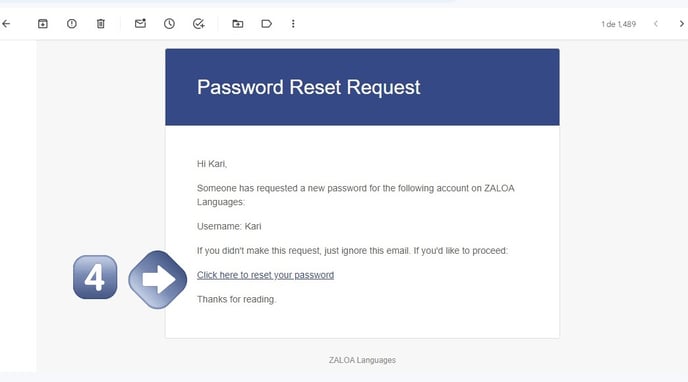Go back to inbox with back arrow
The image size is (688, 382).
[x=6, y=24]
